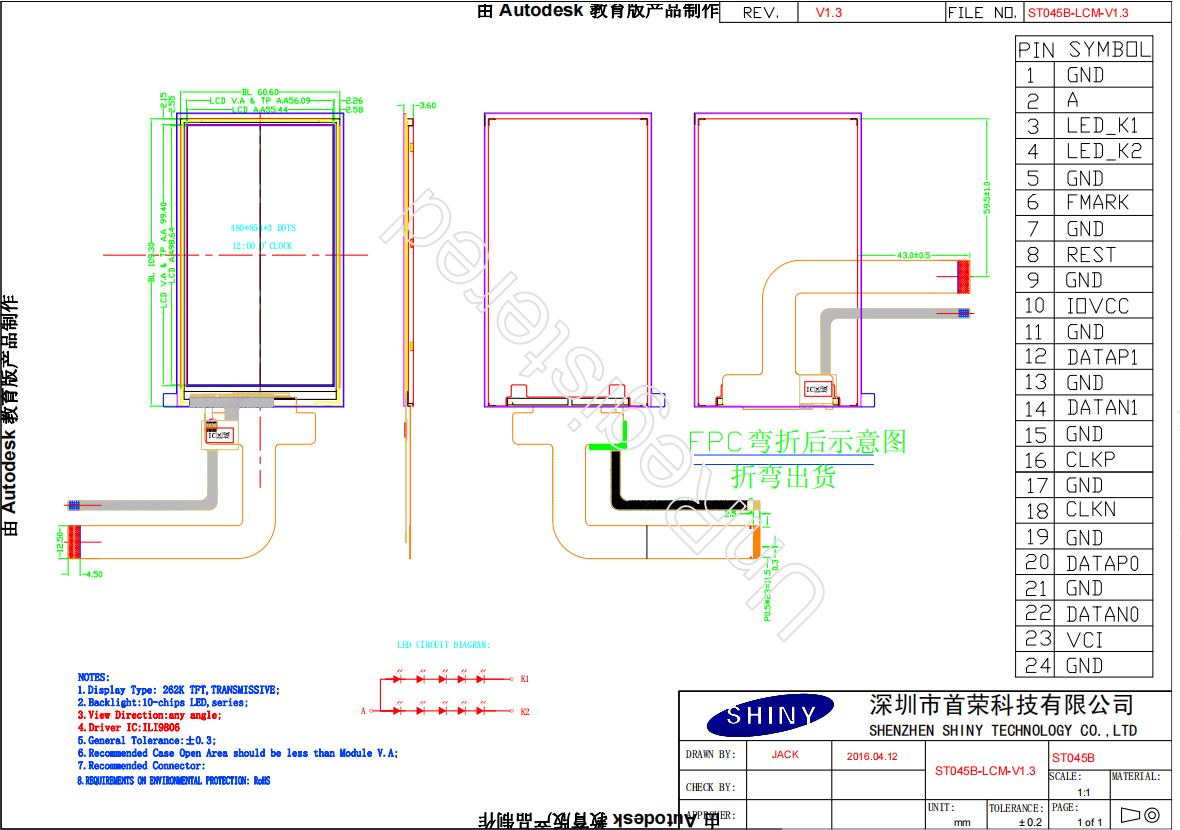Click the drawn-by name JACK

[785, 755]
